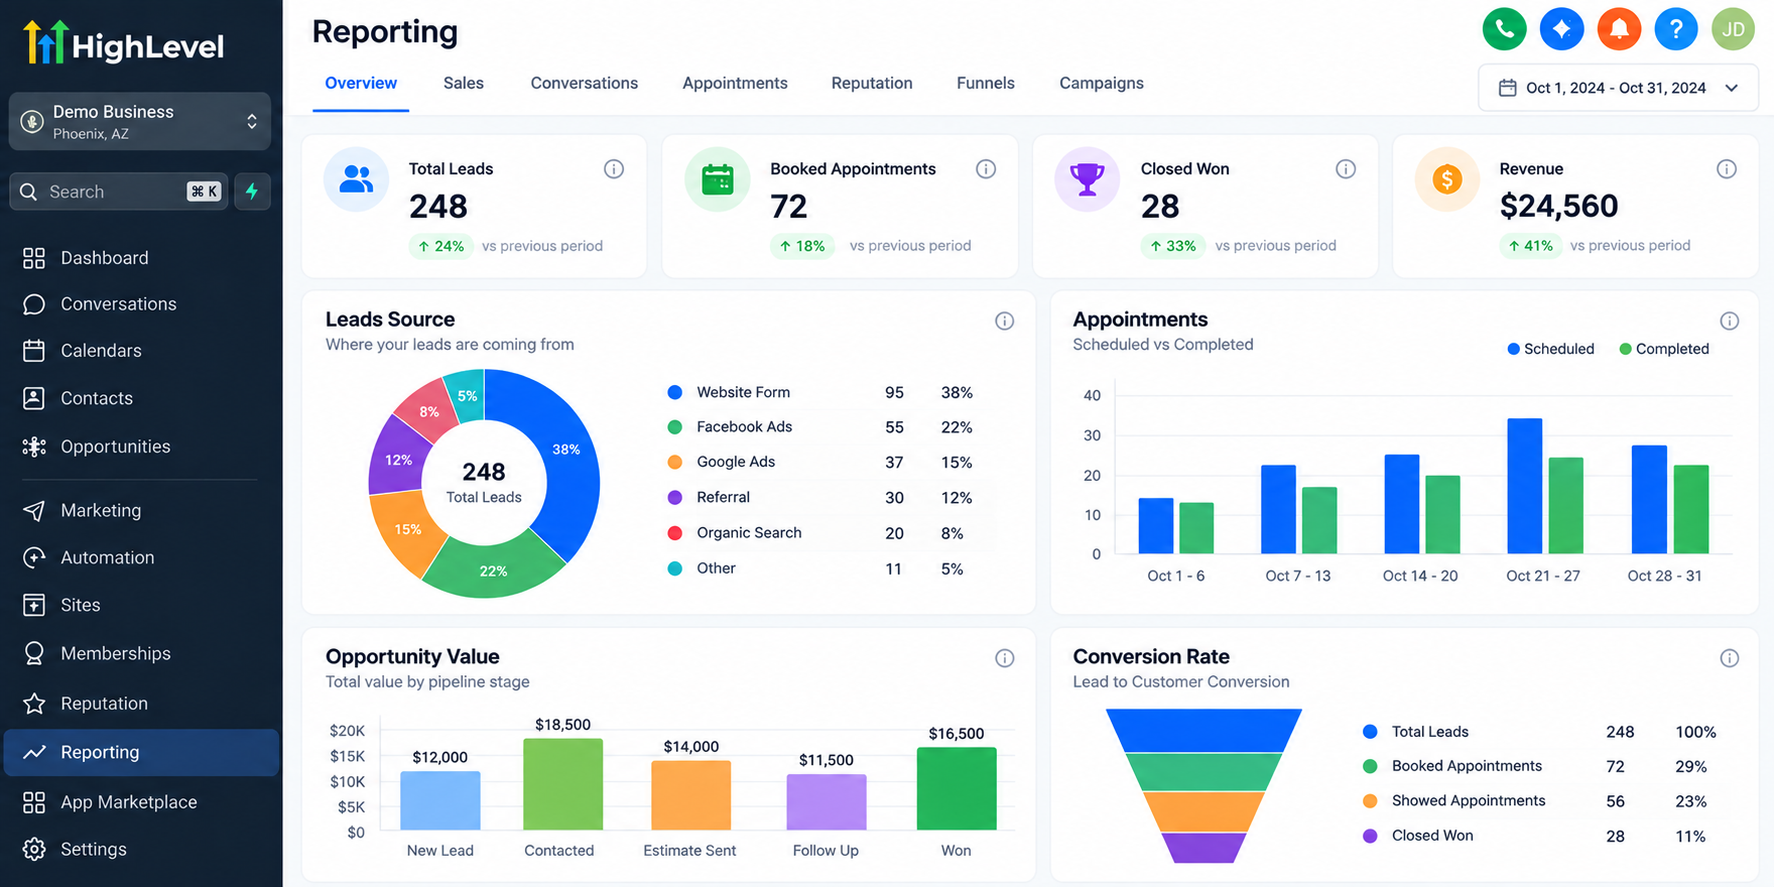1774x887 pixels.
Task: Click info icon in Opportunity Value panel
Action: click(x=1004, y=658)
